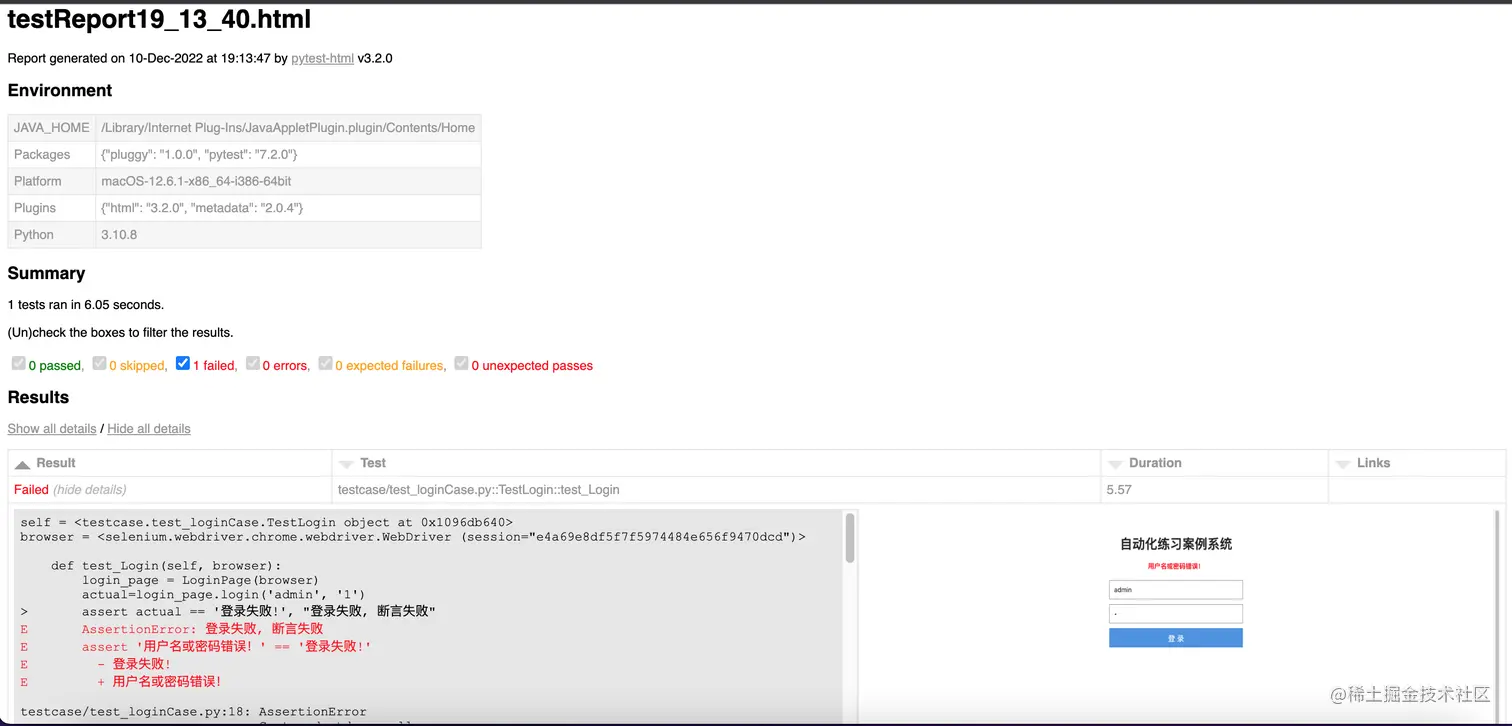Viewport: 1512px width, 726px height.
Task: Click the duration value 5.57
Action: pos(1119,490)
